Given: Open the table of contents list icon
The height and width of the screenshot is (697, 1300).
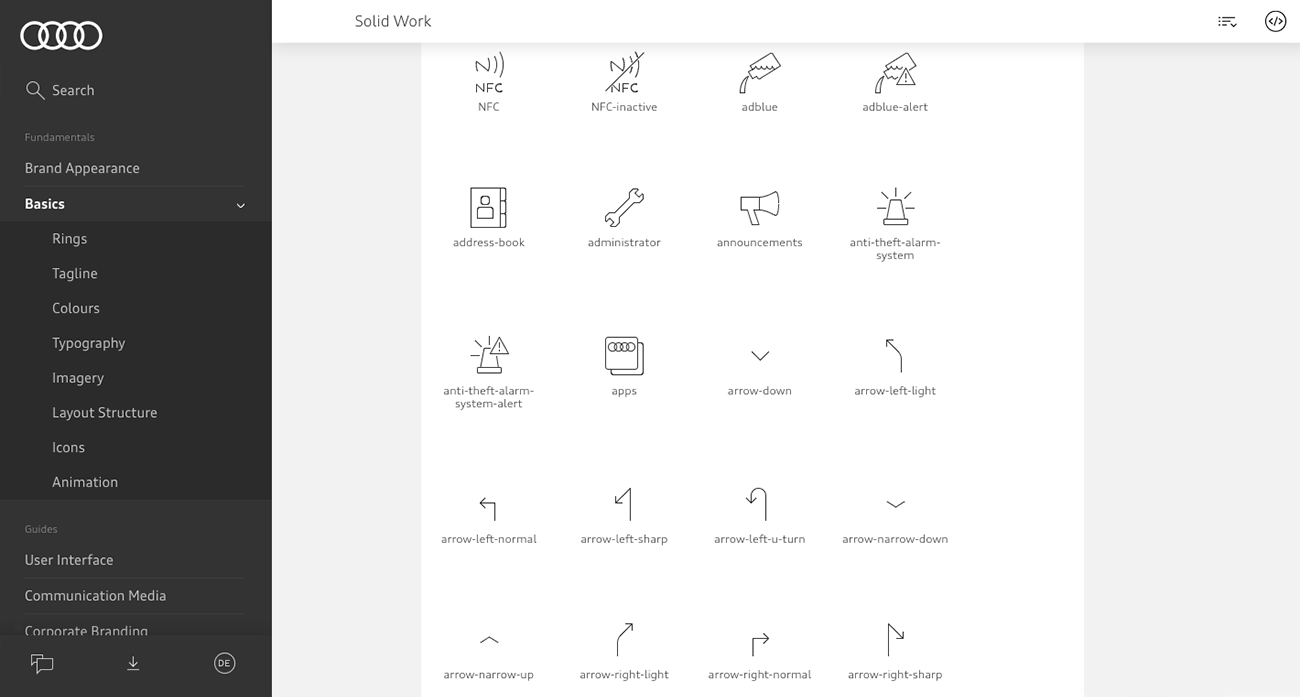Looking at the screenshot, I should pyautogui.click(x=1227, y=21).
